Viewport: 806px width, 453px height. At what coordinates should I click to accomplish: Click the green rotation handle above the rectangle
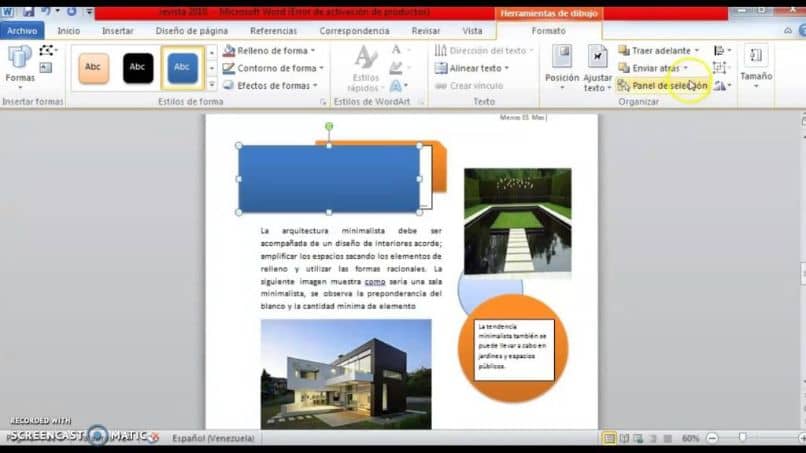[329, 126]
